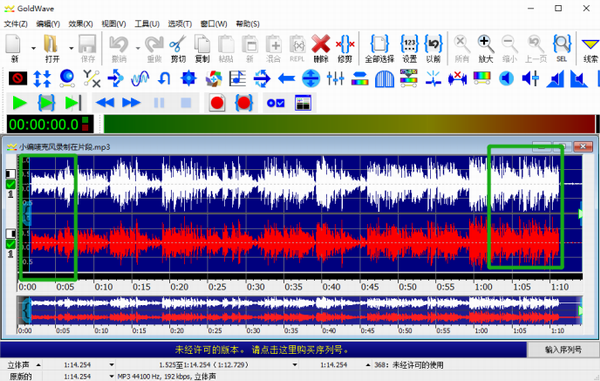Click the blue fast forward button
The image size is (600, 381).
click(x=131, y=103)
